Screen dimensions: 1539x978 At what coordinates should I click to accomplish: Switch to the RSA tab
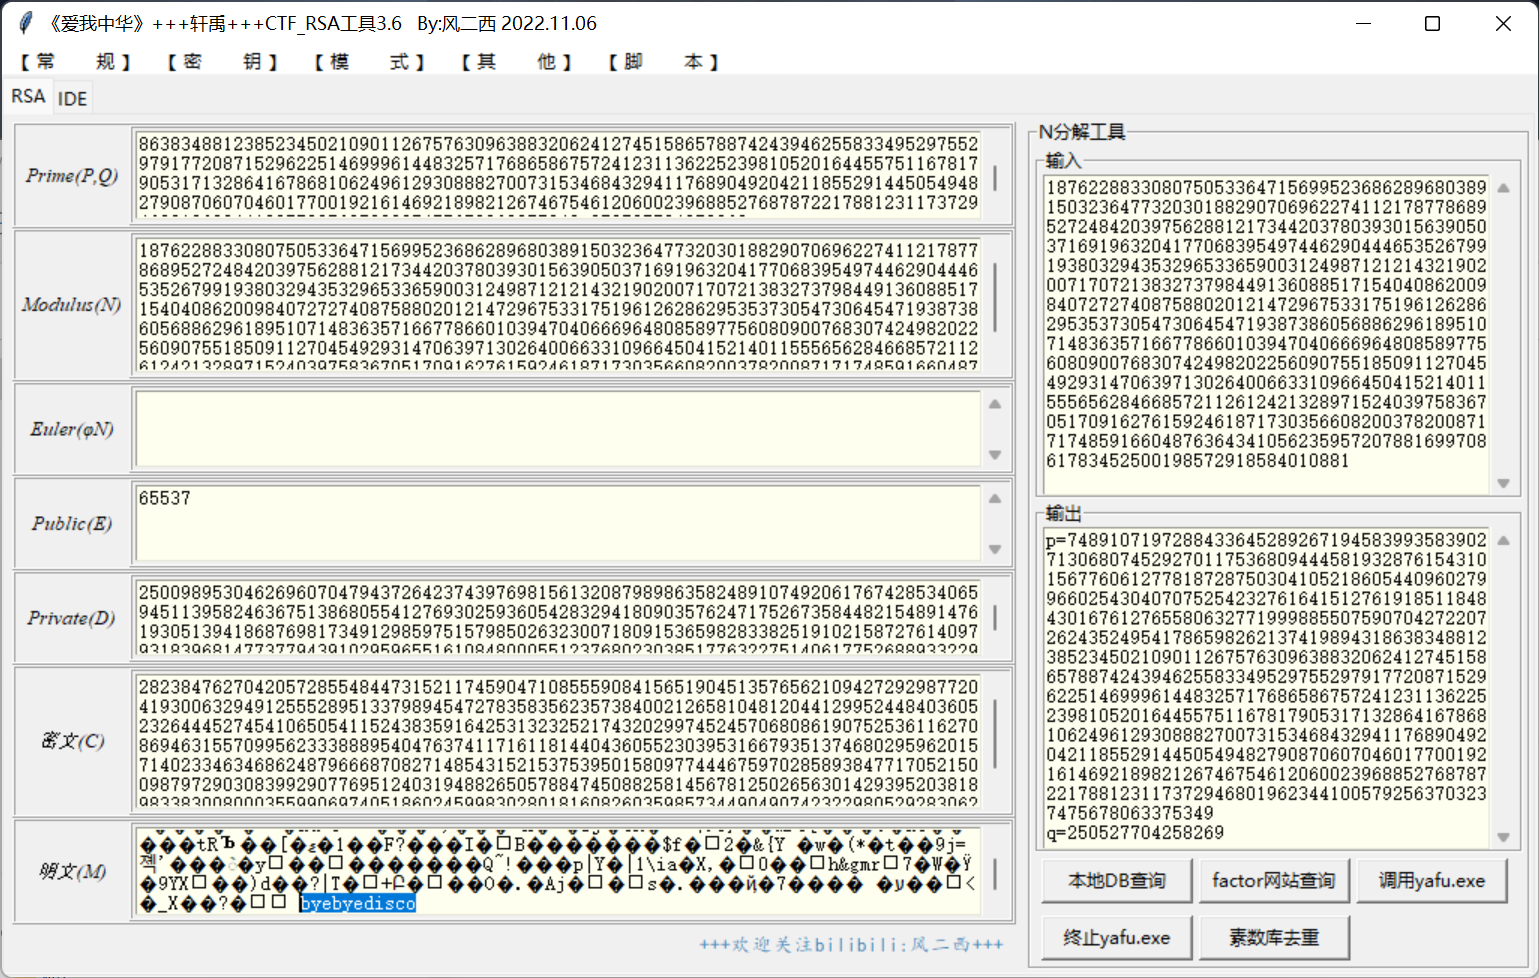(28, 96)
